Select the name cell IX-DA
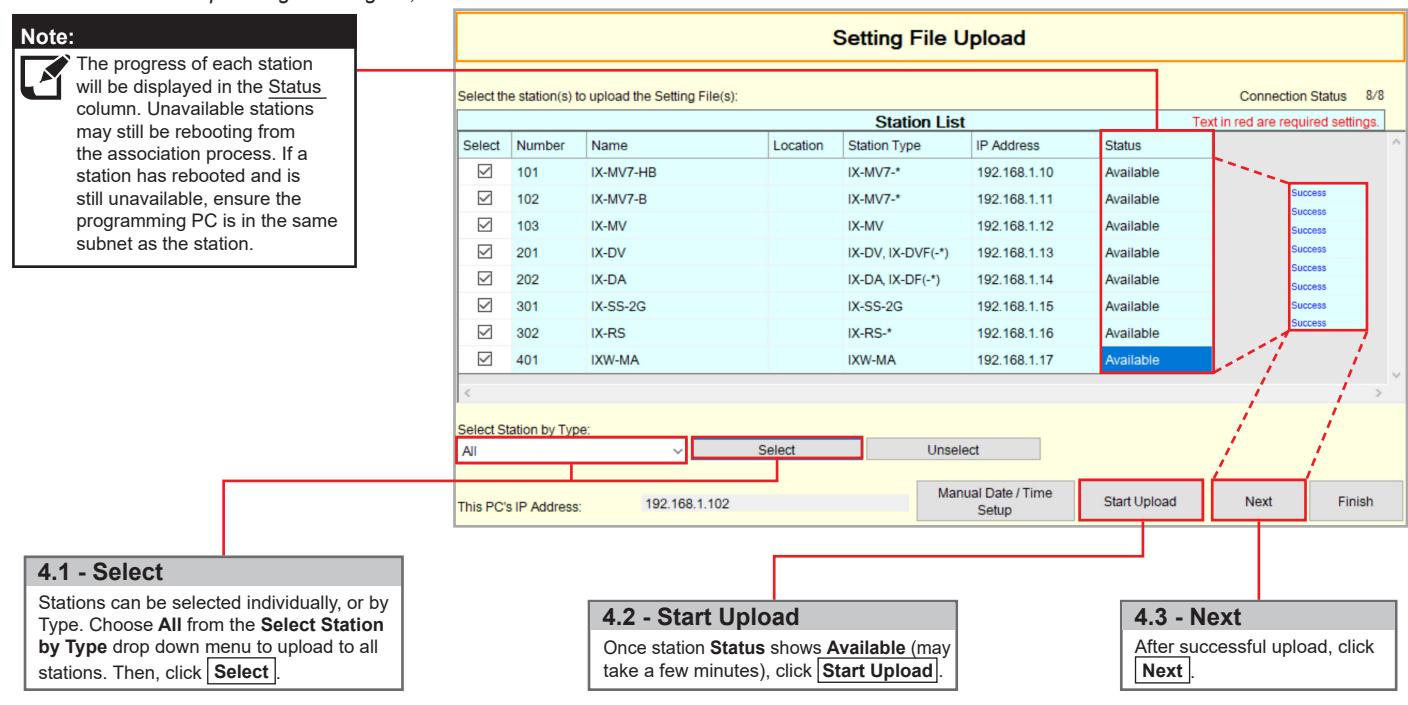Screen dimensions: 1408x705 (x=676, y=279)
